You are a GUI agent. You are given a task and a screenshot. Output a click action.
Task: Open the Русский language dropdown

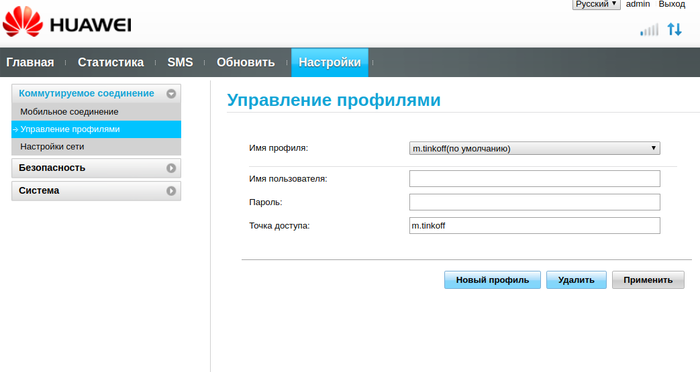[x=596, y=4]
